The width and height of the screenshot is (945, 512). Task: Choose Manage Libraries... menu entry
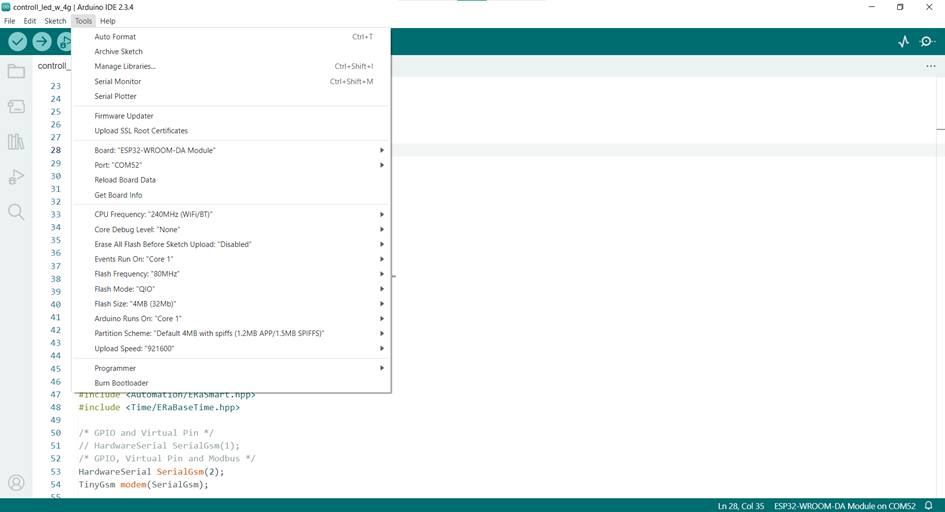[125, 67]
